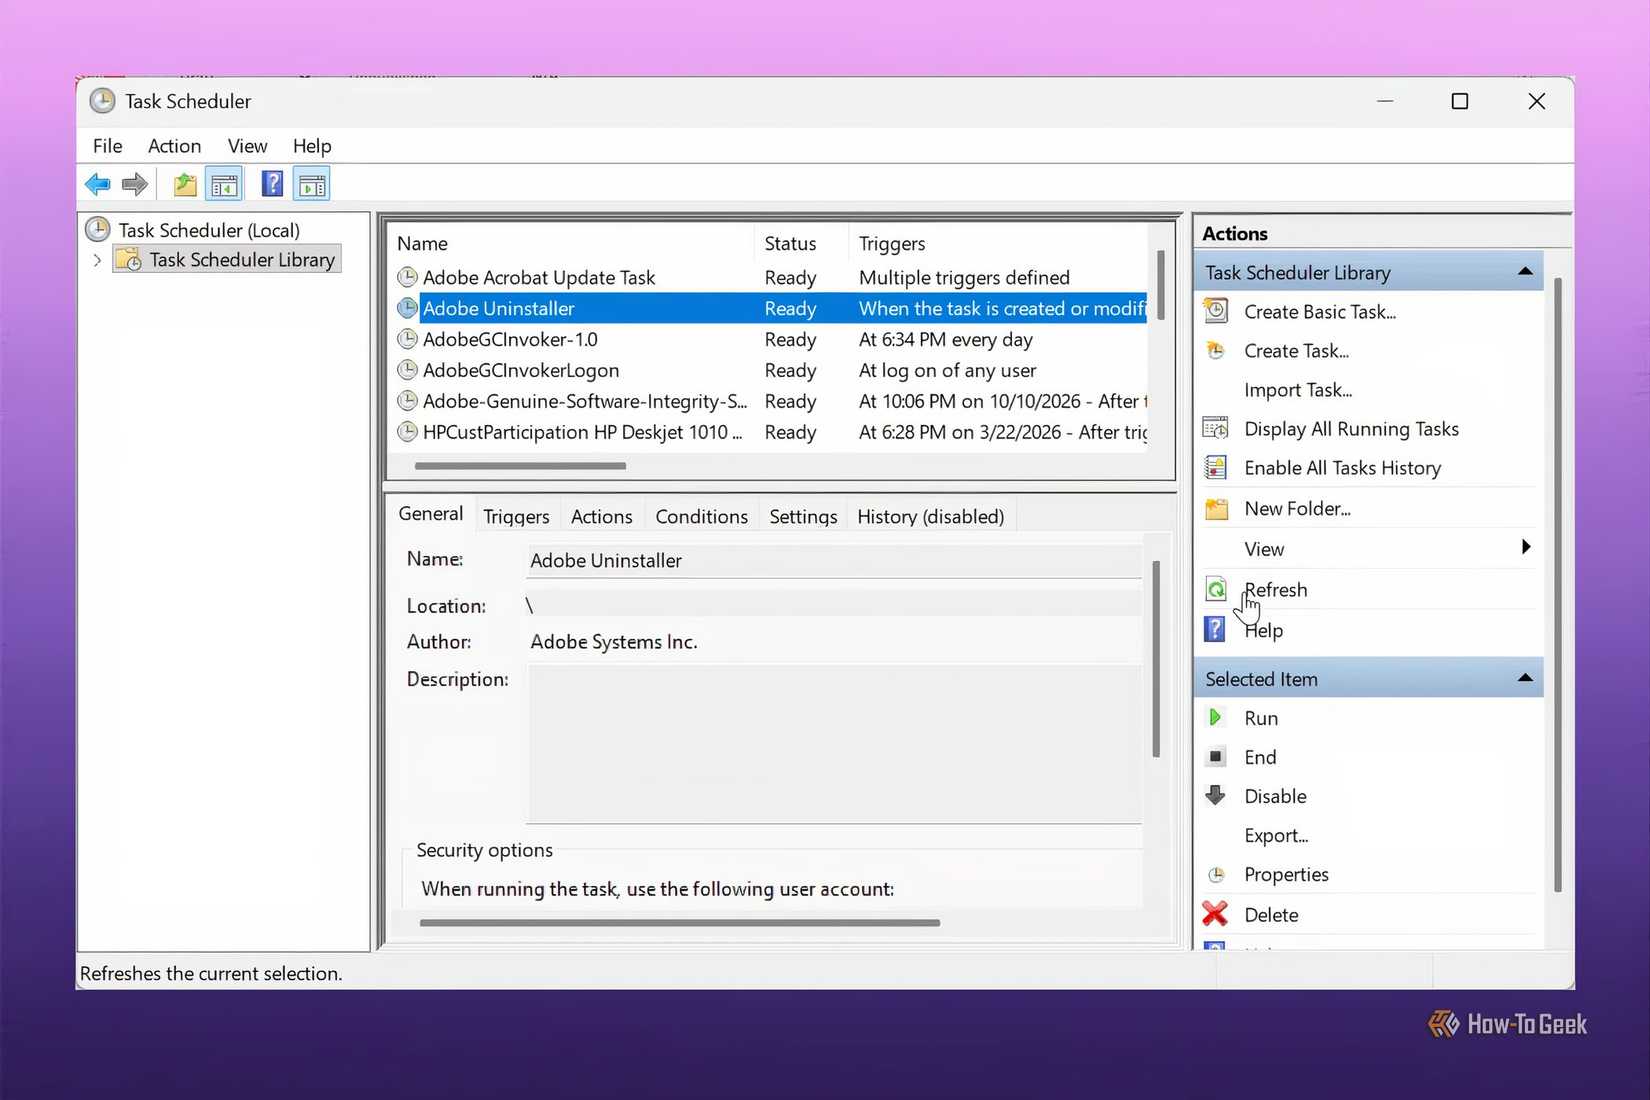Open the View menu in menu bar
This screenshot has height=1100, width=1650.
click(x=247, y=146)
